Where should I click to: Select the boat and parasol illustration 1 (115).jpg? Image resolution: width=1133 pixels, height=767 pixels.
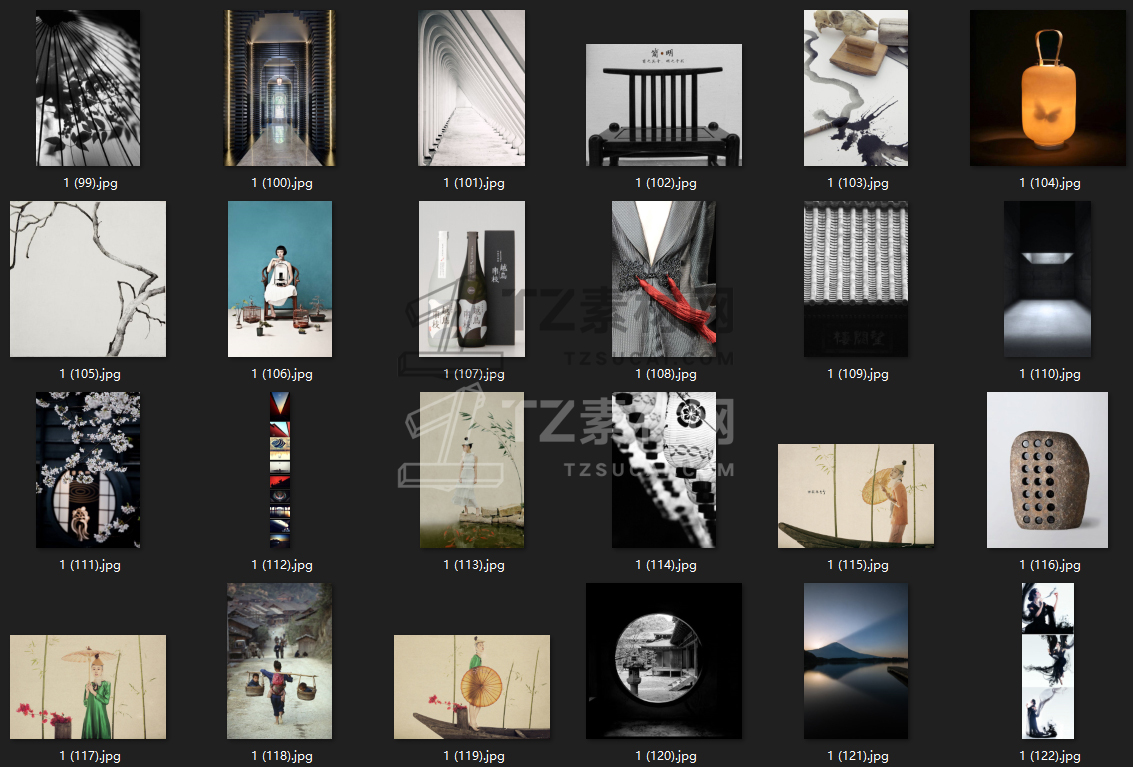(x=856, y=496)
